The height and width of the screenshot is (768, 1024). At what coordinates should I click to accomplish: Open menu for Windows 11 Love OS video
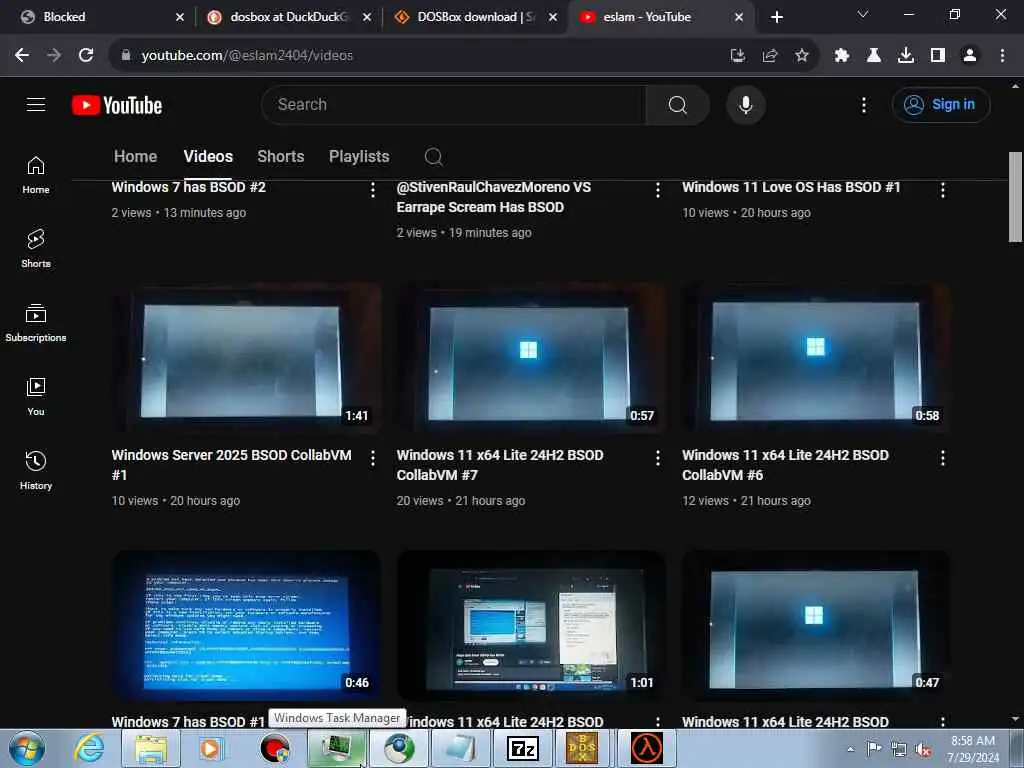click(942, 190)
